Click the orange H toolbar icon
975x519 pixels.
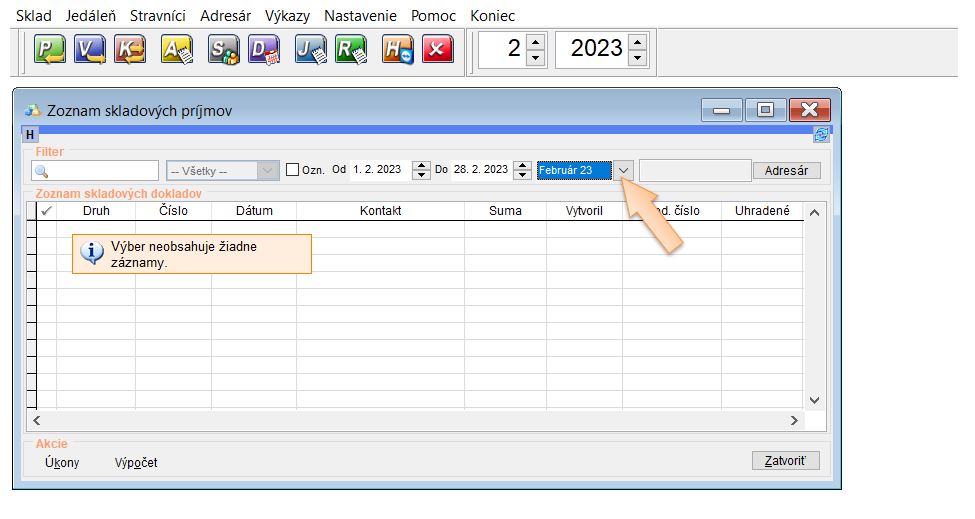click(397, 49)
